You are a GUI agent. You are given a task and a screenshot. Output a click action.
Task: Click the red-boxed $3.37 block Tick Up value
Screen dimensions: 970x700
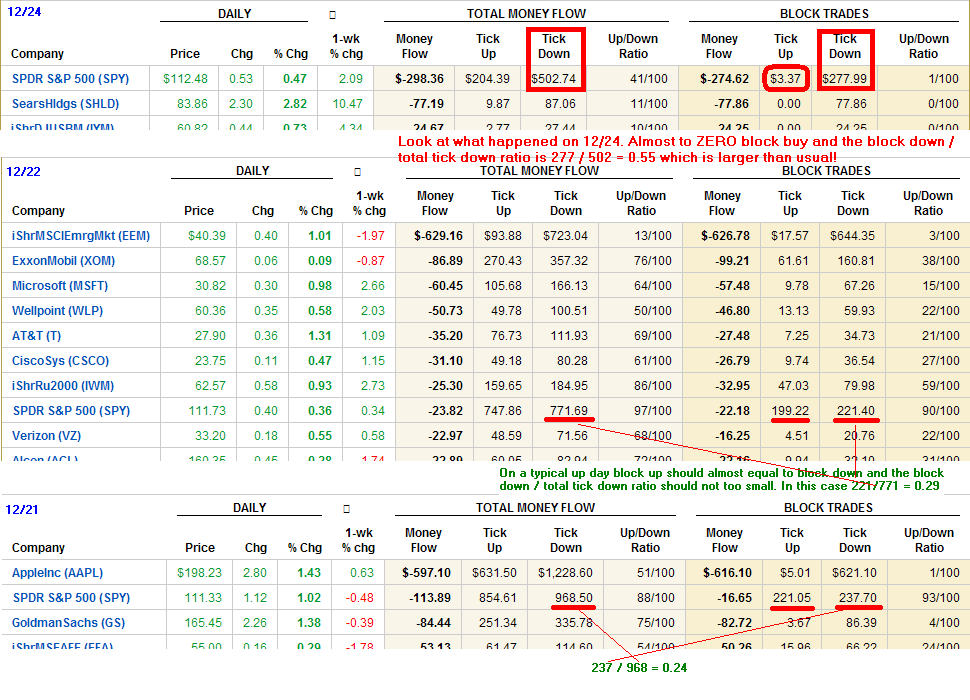[786, 79]
